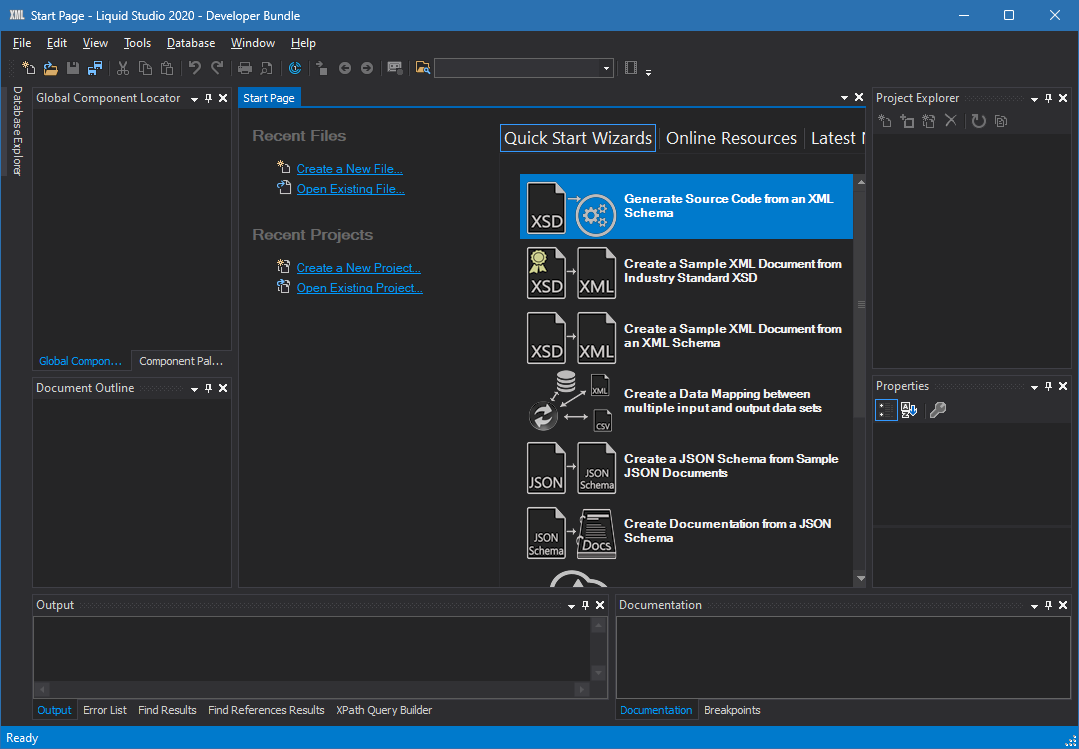Launch Create Data Mapping wizard
1079x749 pixels.
(x=686, y=401)
